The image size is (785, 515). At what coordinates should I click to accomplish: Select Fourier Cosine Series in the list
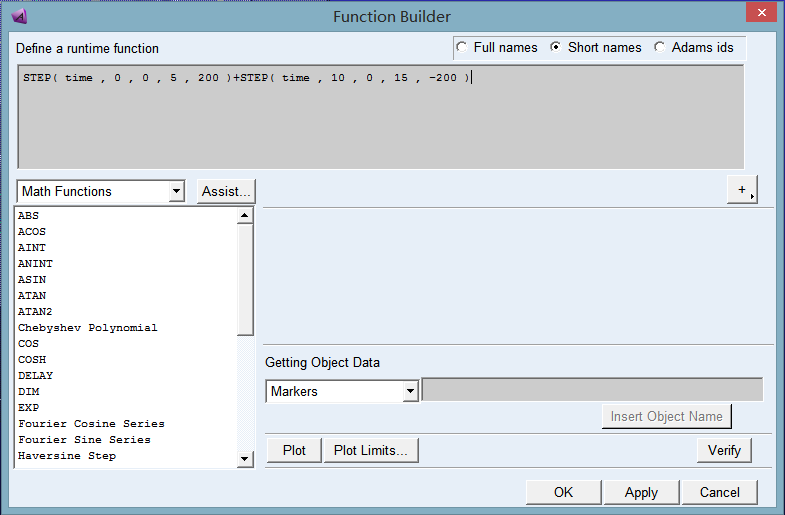91,423
